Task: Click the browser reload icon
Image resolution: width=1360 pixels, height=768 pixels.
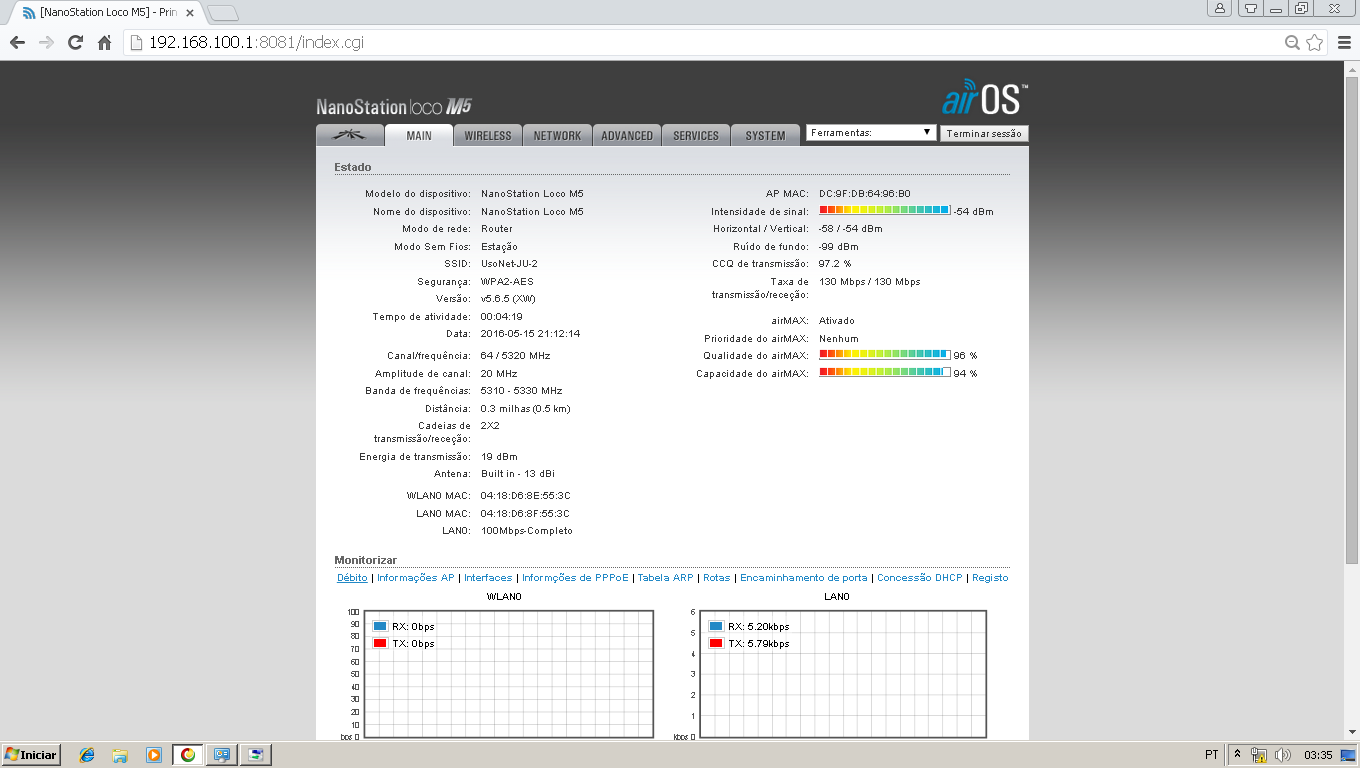Action: pyautogui.click(x=75, y=43)
